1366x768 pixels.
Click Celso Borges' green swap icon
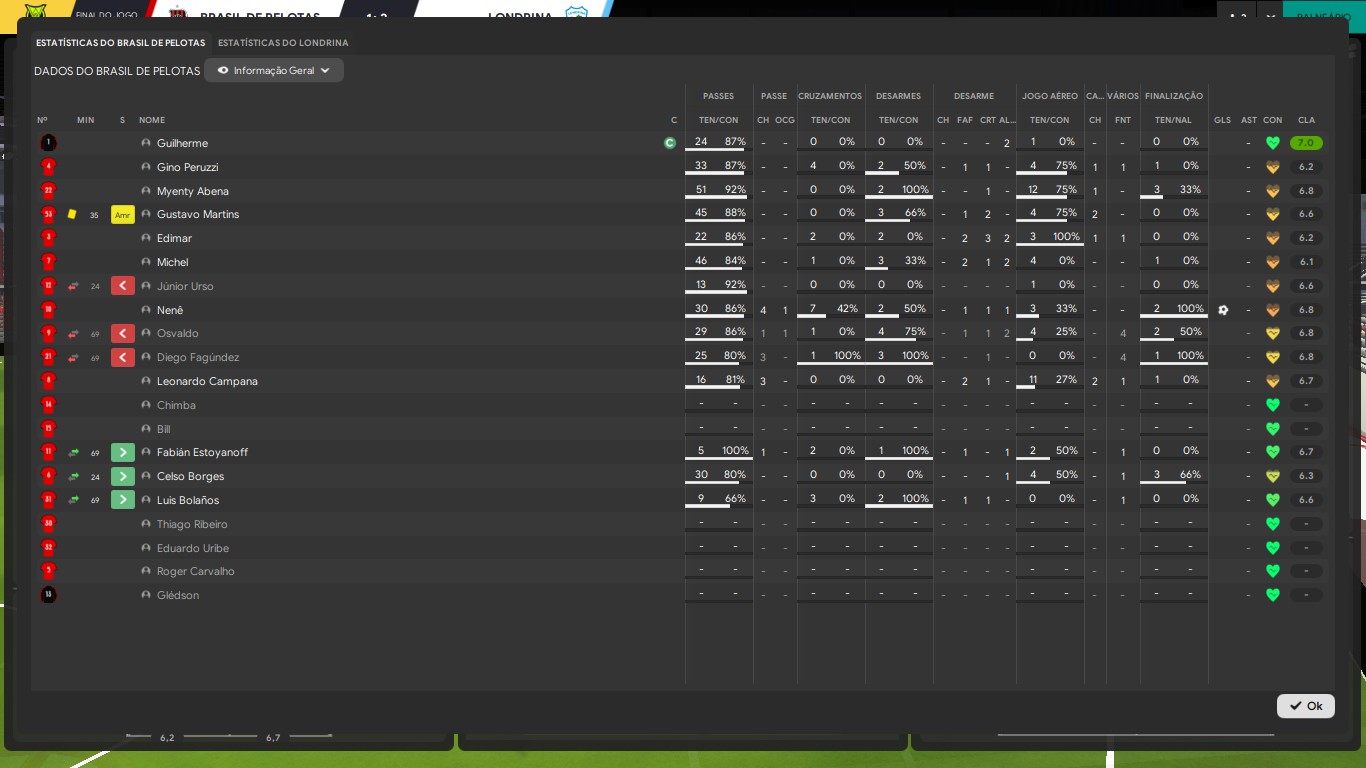pyautogui.click(x=73, y=476)
